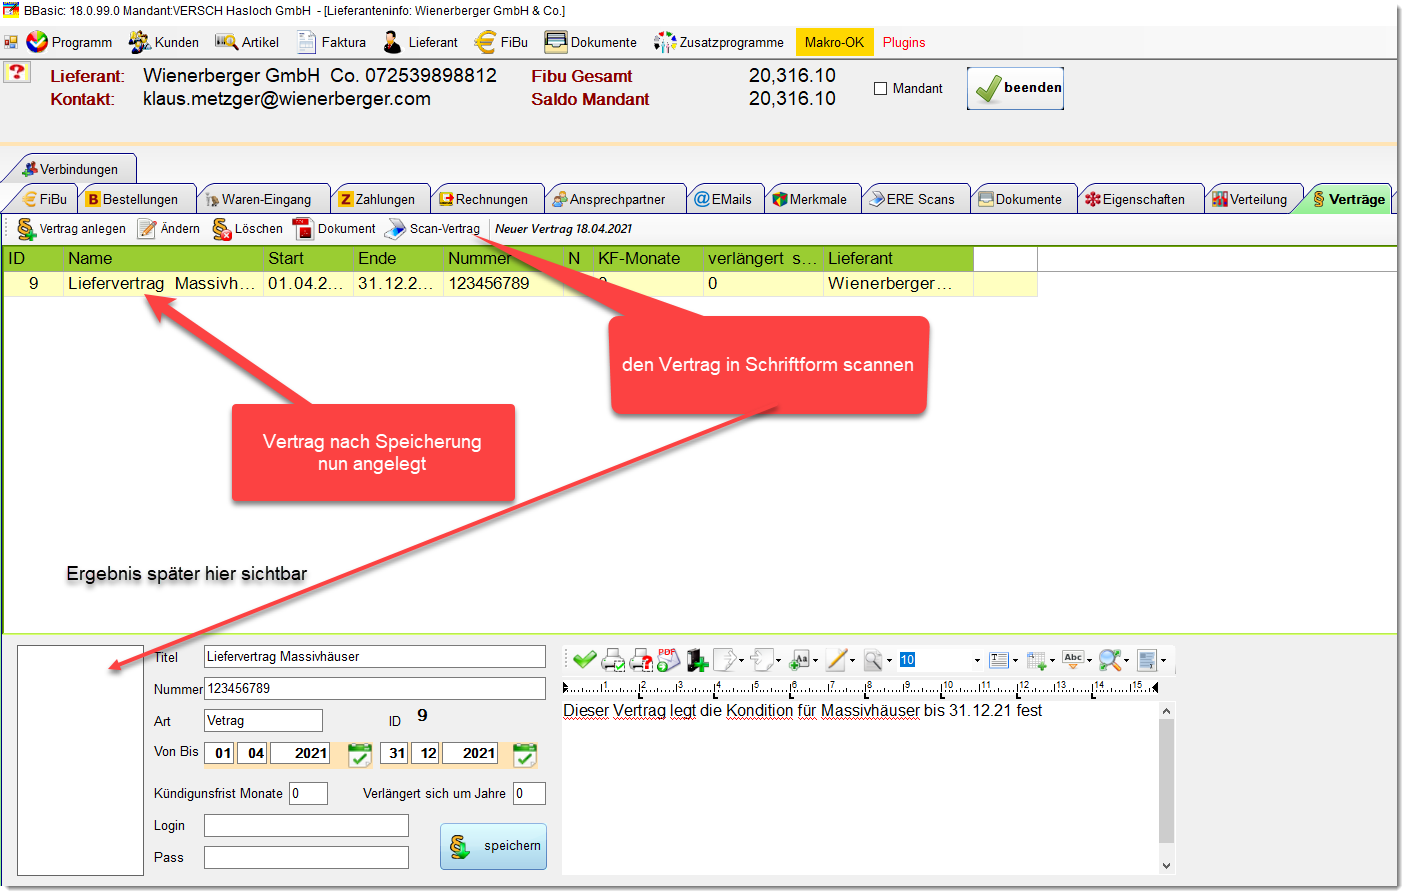Open the calendar for the Von date

coord(360,755)
